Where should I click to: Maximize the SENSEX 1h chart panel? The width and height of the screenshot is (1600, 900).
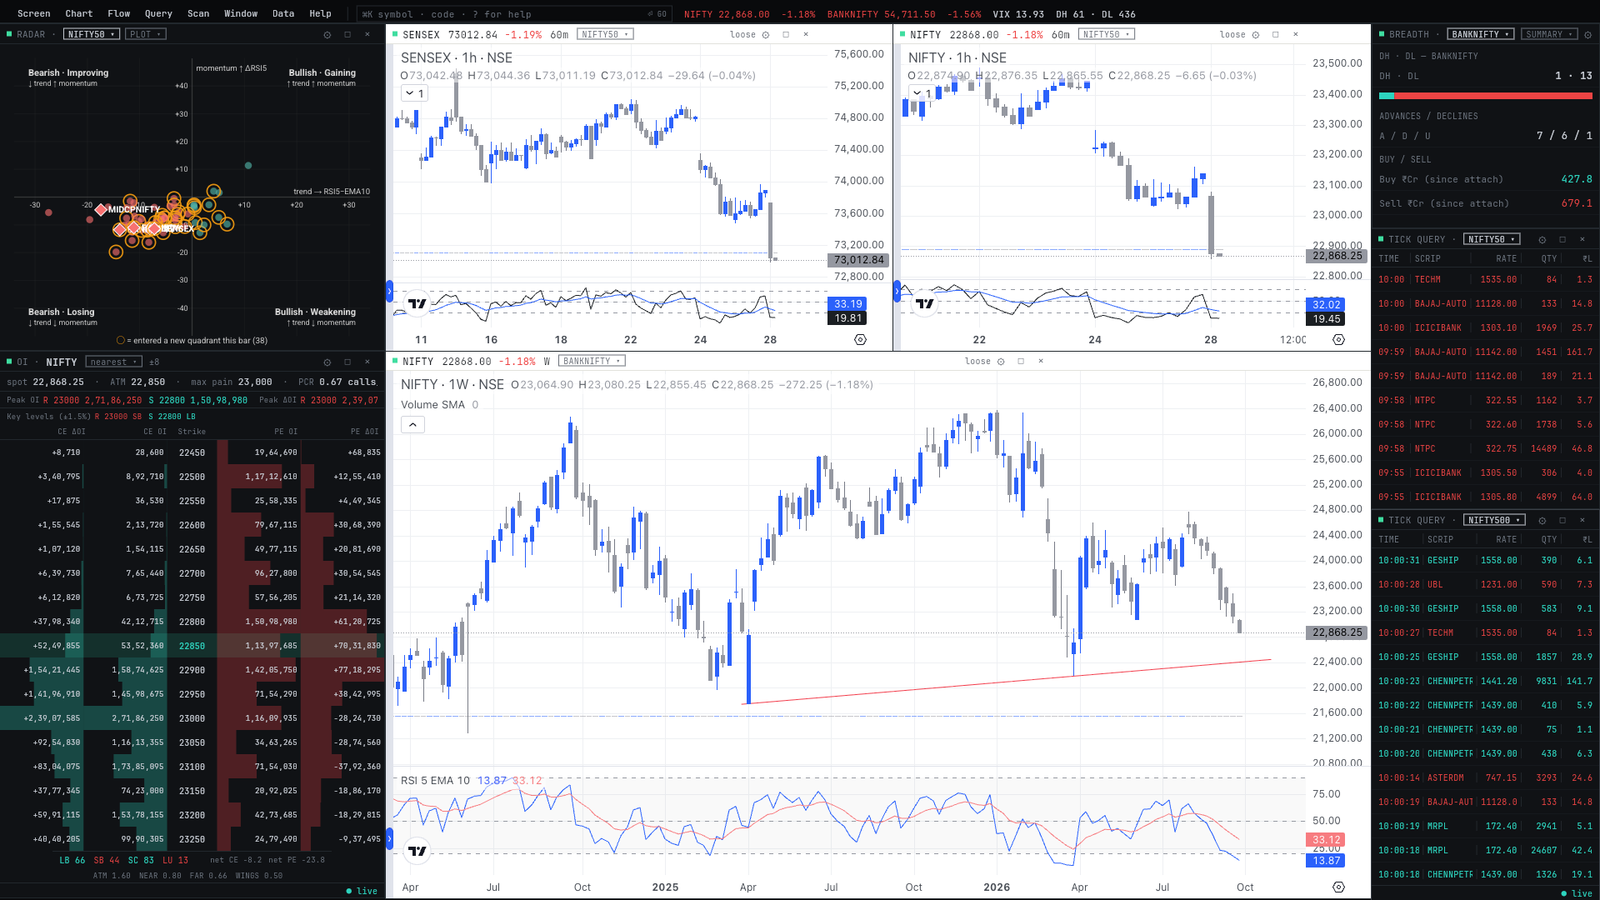[x=786, y=35]
